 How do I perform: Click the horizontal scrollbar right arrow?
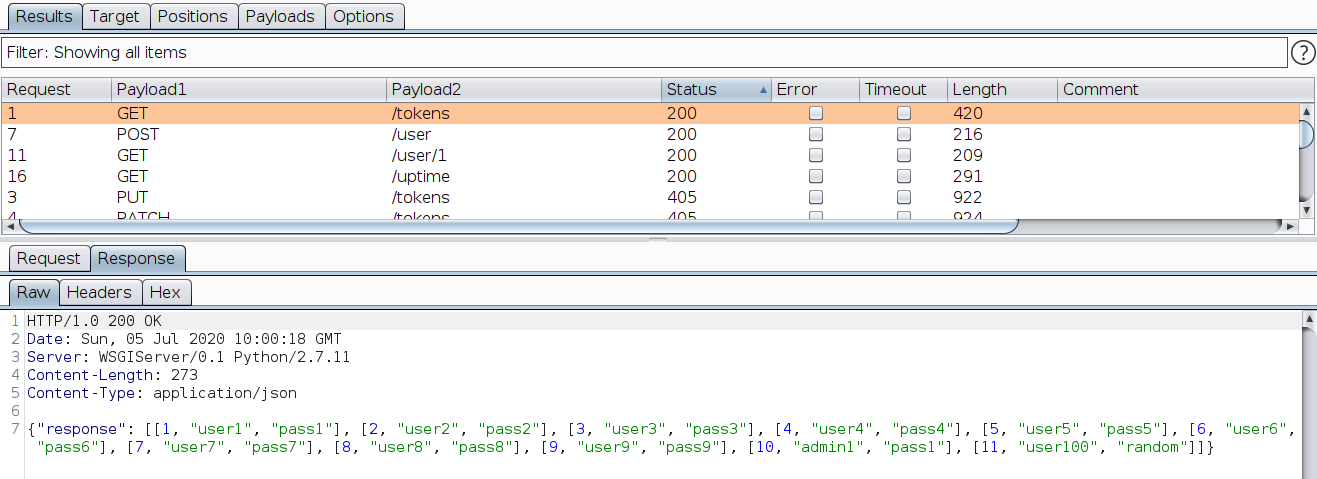[1290, 226]
